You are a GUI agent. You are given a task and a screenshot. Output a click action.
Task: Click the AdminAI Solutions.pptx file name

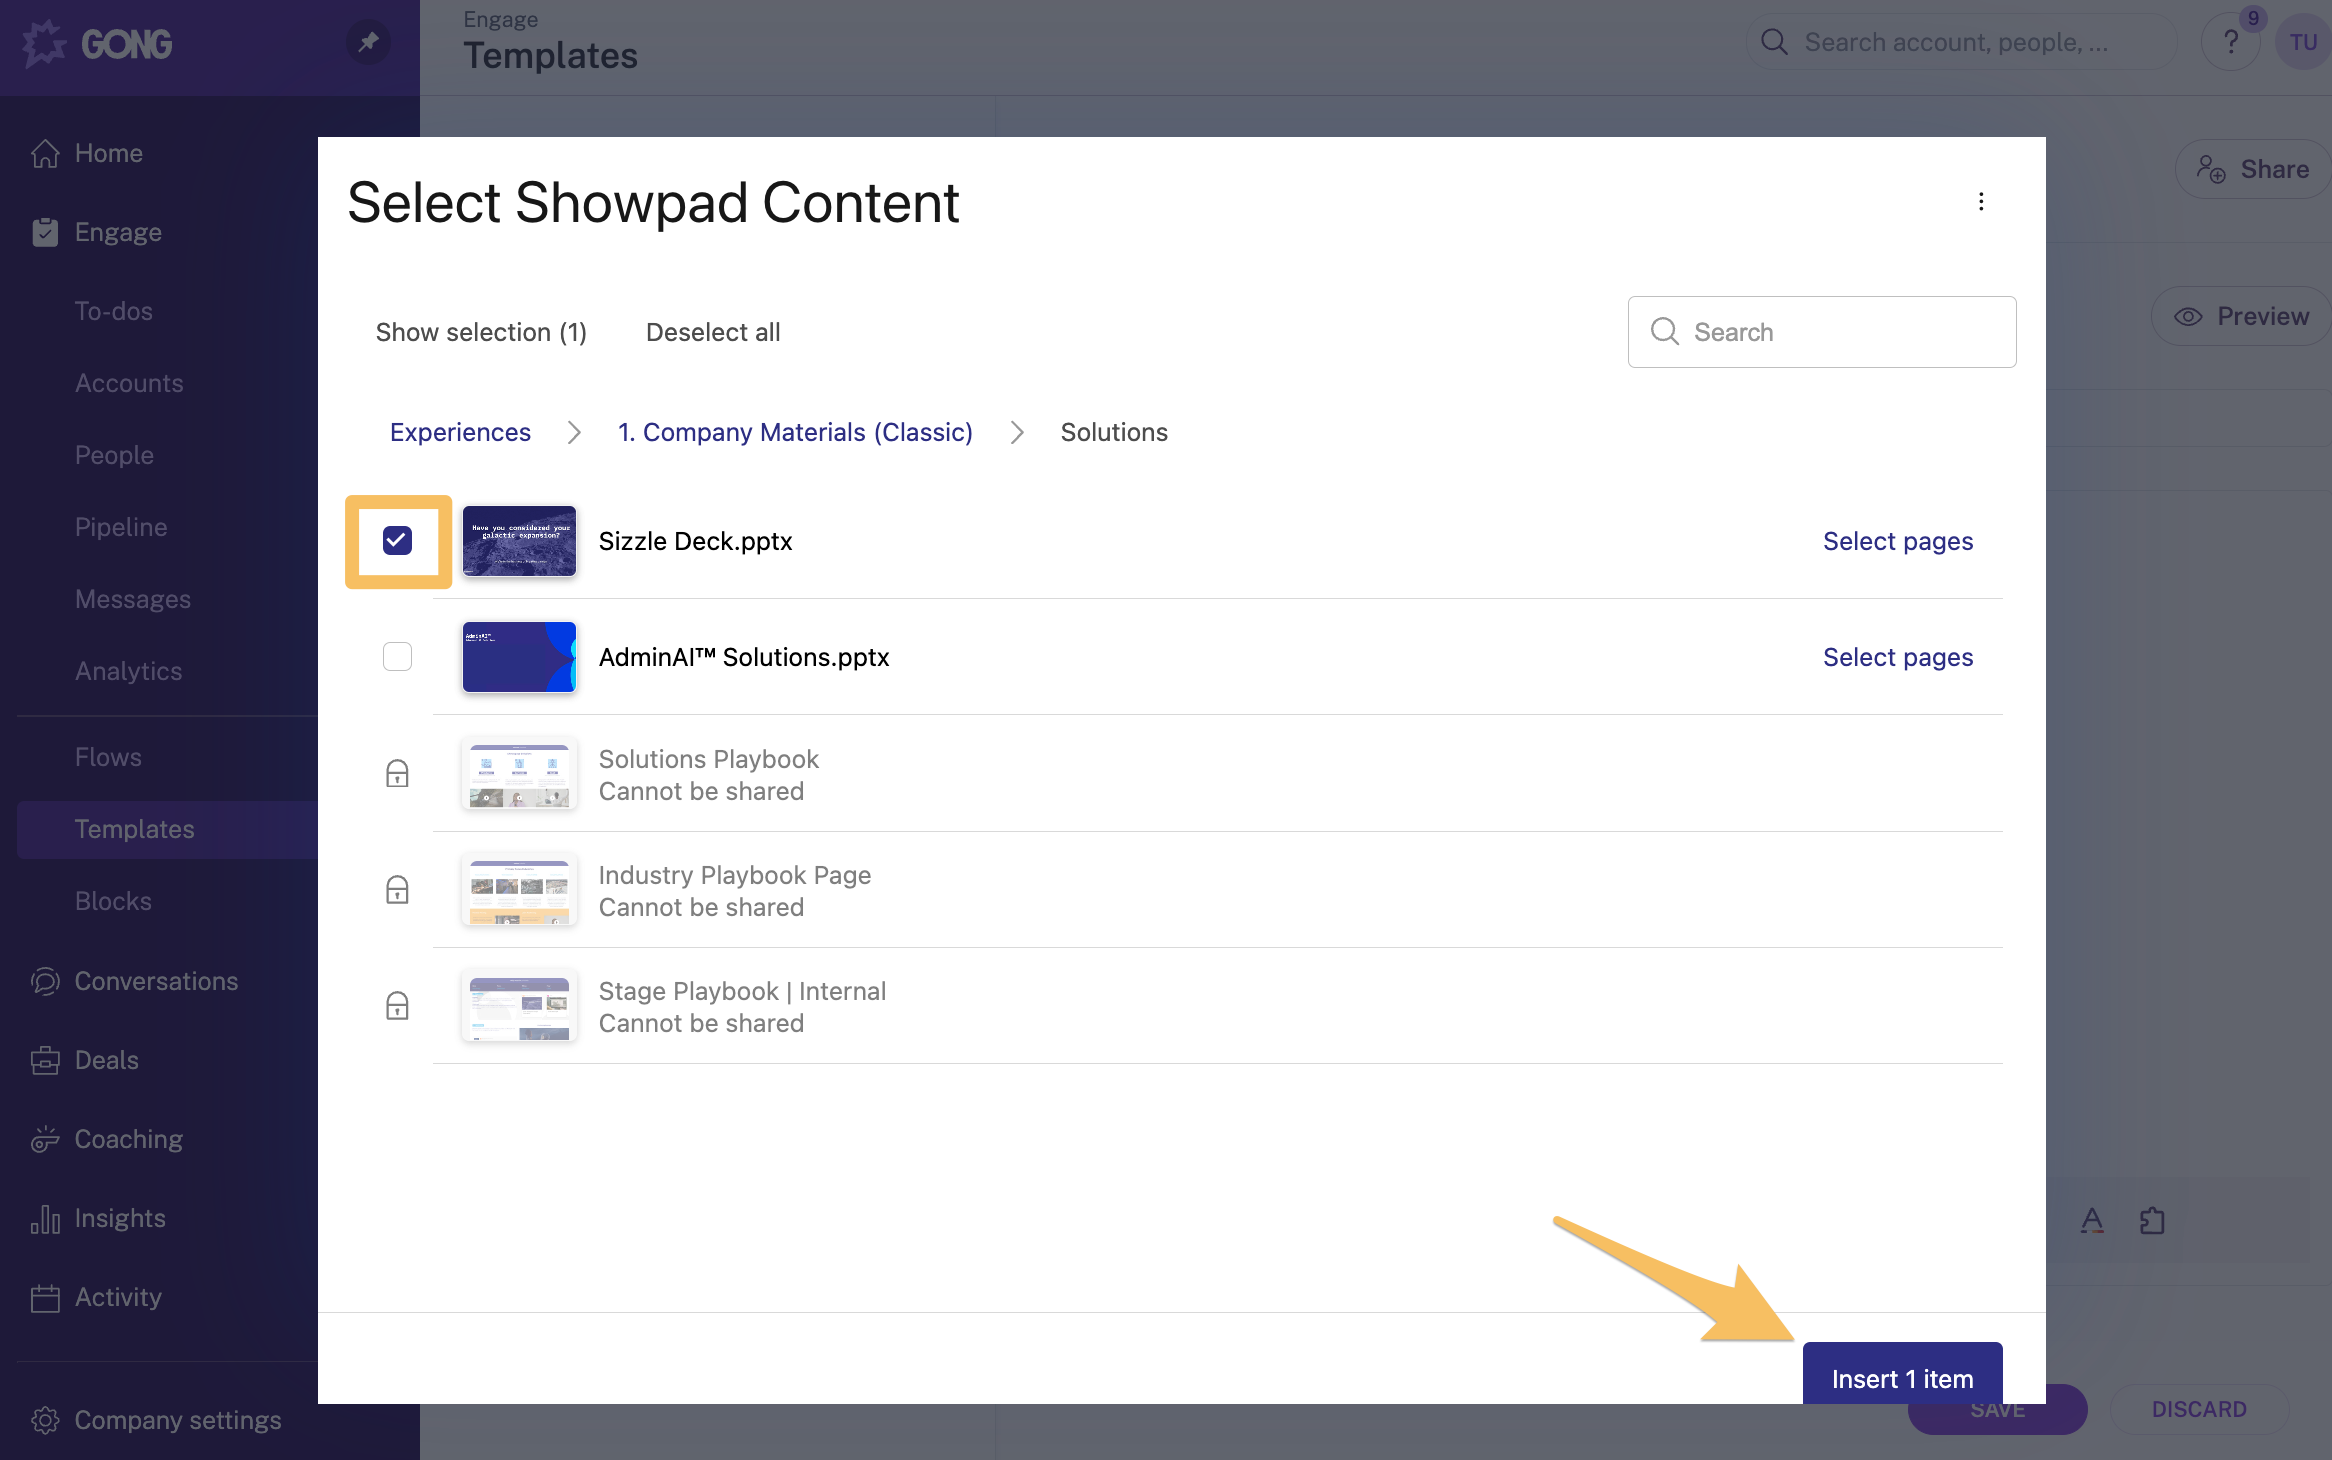click(x=744, y=657)
